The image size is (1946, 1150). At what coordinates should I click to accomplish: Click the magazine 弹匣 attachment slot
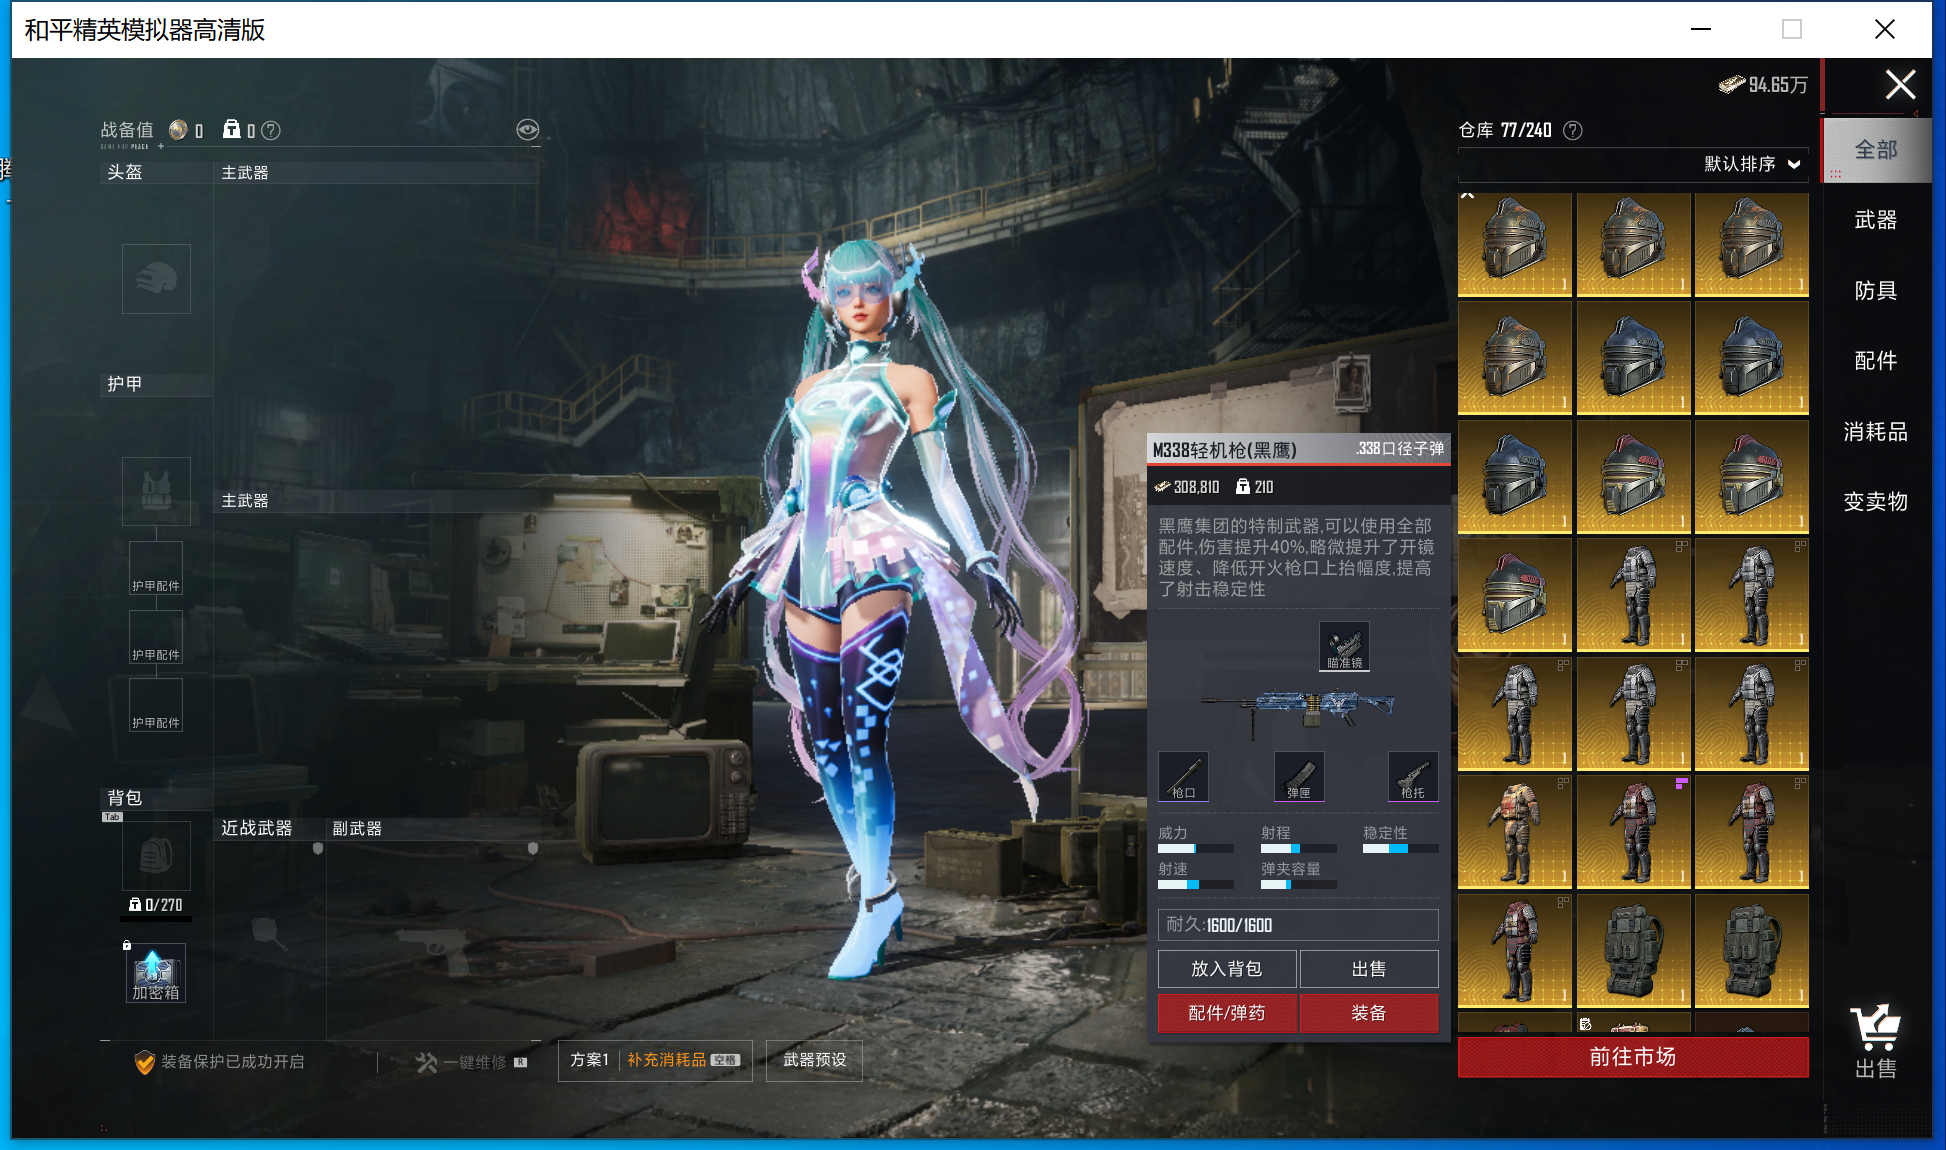tap(1299, 777)
